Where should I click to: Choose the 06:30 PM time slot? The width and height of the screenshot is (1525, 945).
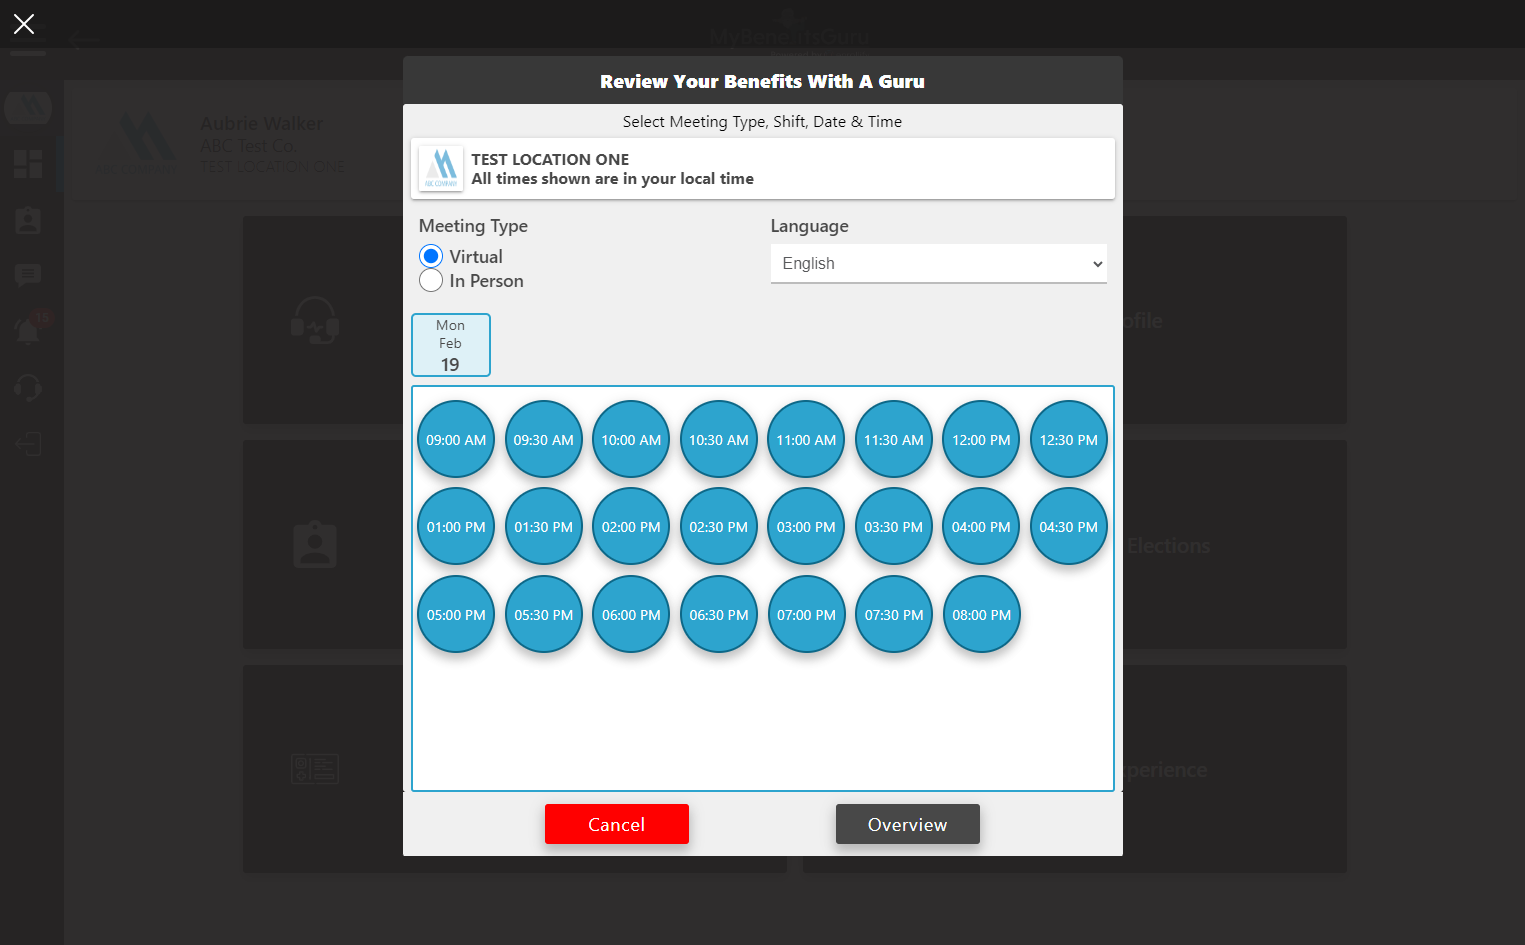719,615
